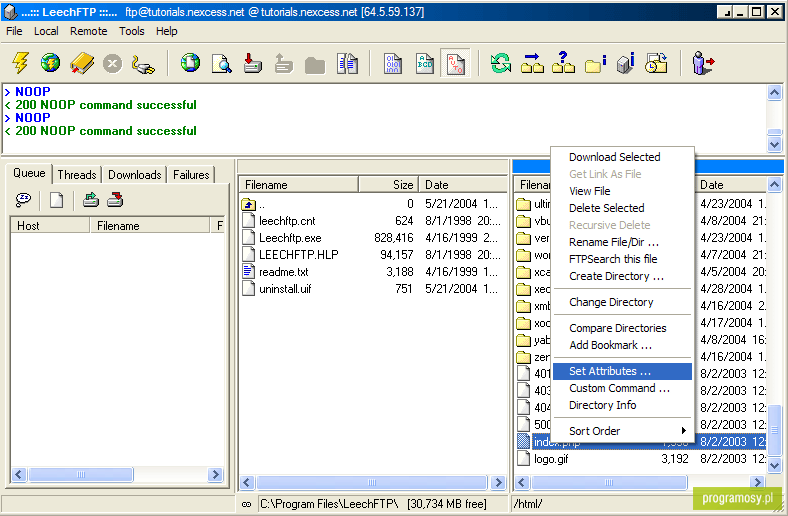Choose Change Directory in context menu

pyautogui.click(x=622, y=302)
